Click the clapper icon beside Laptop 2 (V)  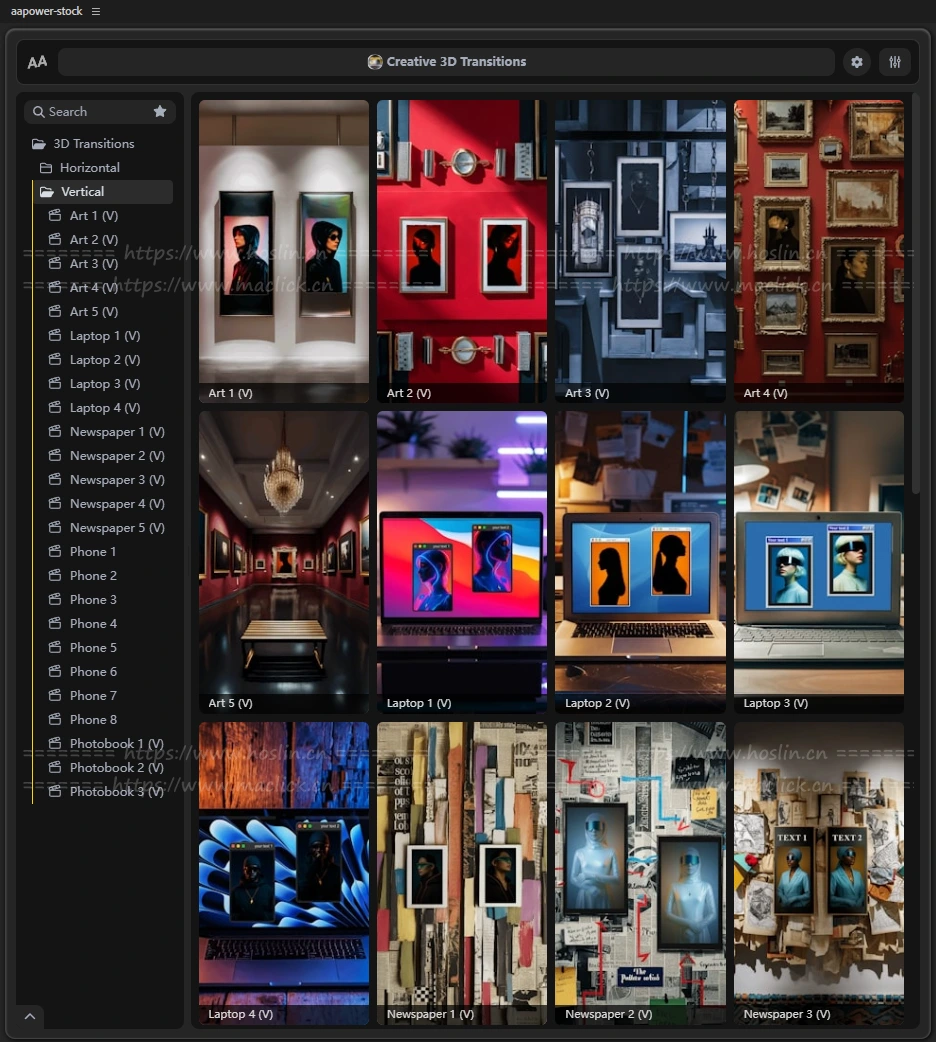(55, 359)
